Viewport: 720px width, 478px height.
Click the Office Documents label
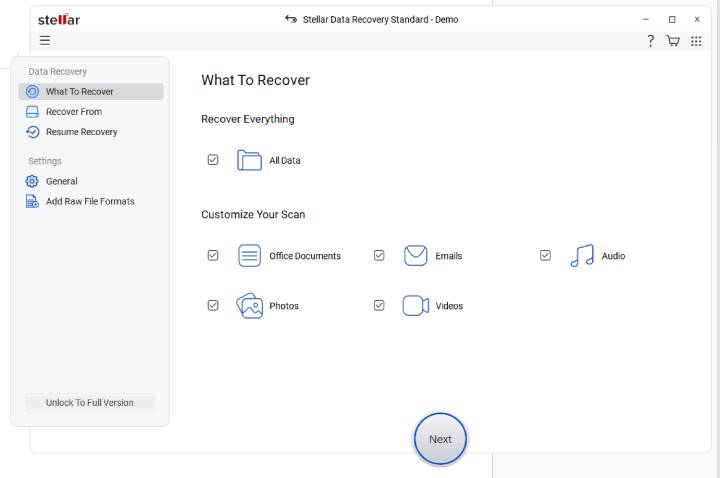[x=305, y=256]
